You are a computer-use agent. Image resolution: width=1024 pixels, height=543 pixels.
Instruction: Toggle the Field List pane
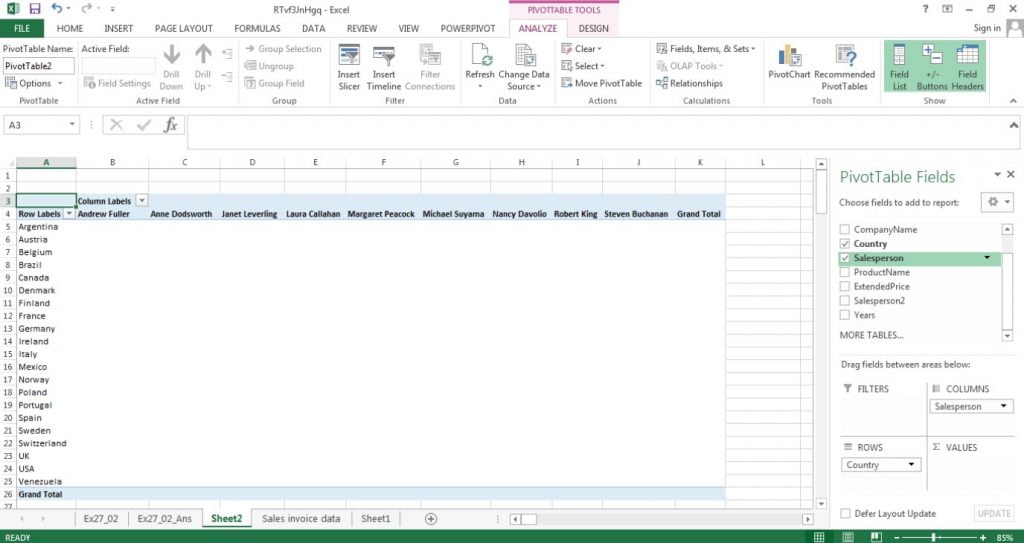coord(899,68)
